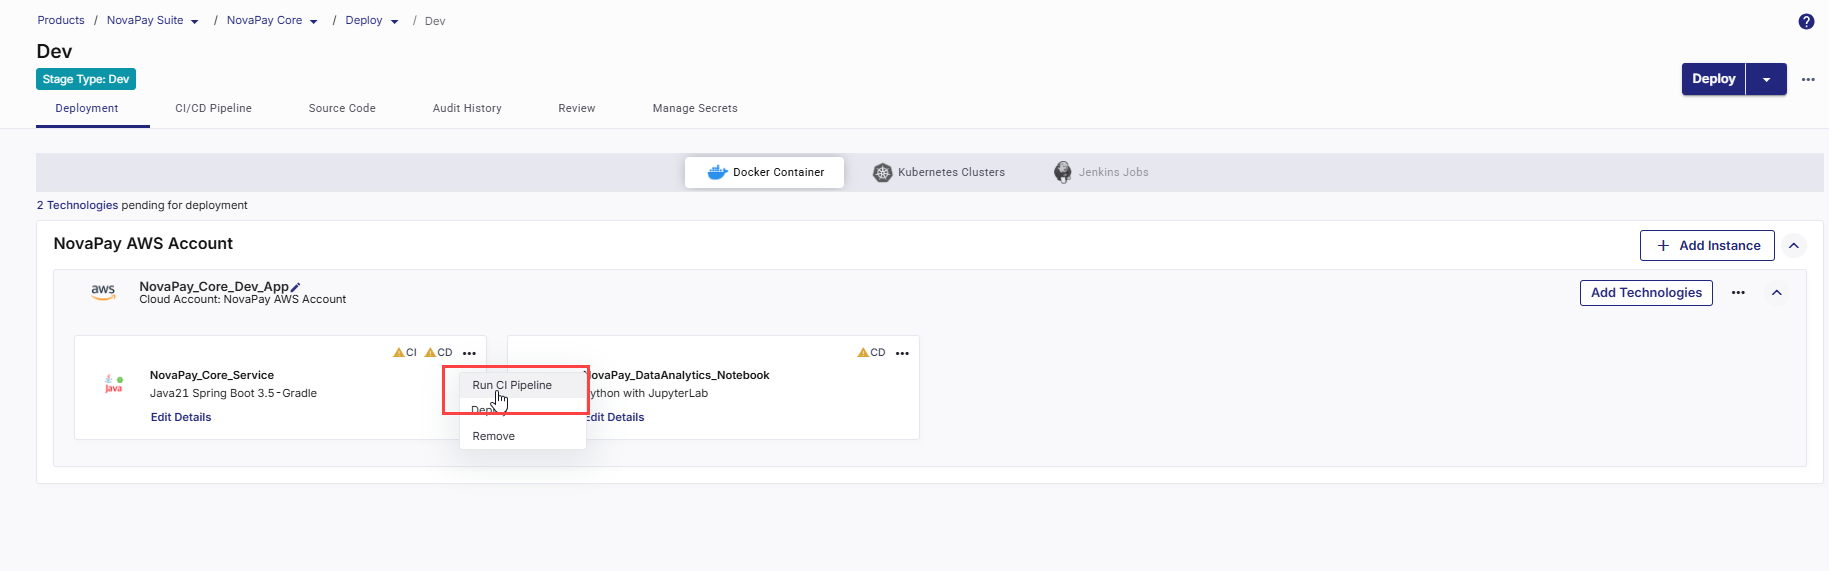The height and width of the screenshot is (571, 1829).
Task: Click the AWS logo icon
Action: point(103,291)
